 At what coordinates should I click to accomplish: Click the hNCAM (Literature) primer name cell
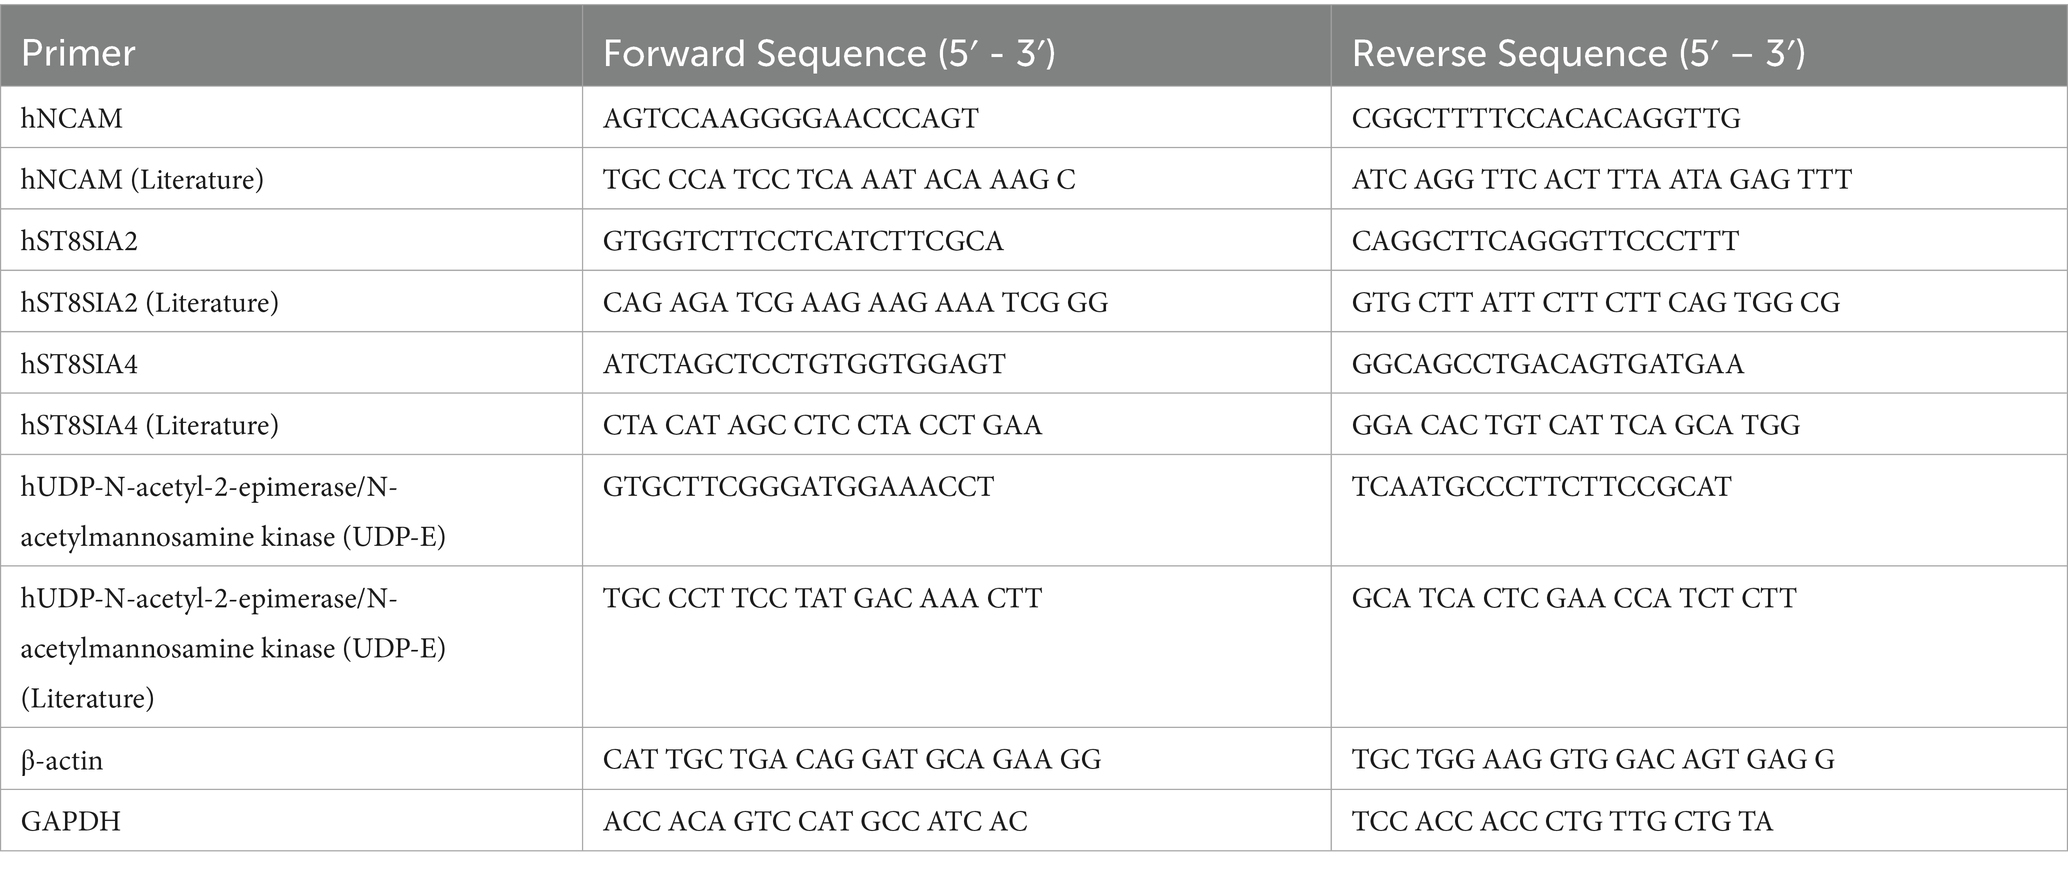tap(142, 179)
